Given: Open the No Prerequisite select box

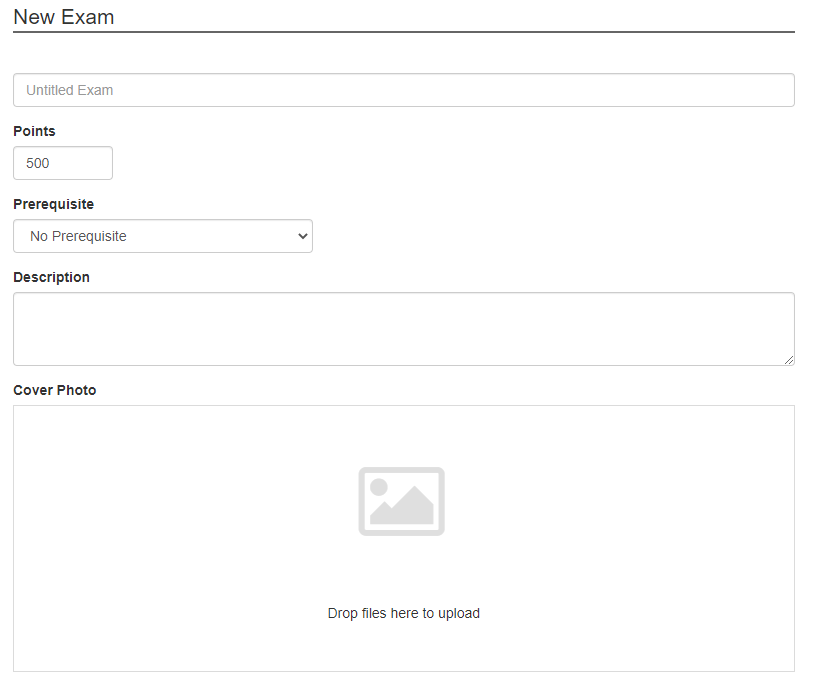Looking at the screenshot, I should tap(163, 236).
